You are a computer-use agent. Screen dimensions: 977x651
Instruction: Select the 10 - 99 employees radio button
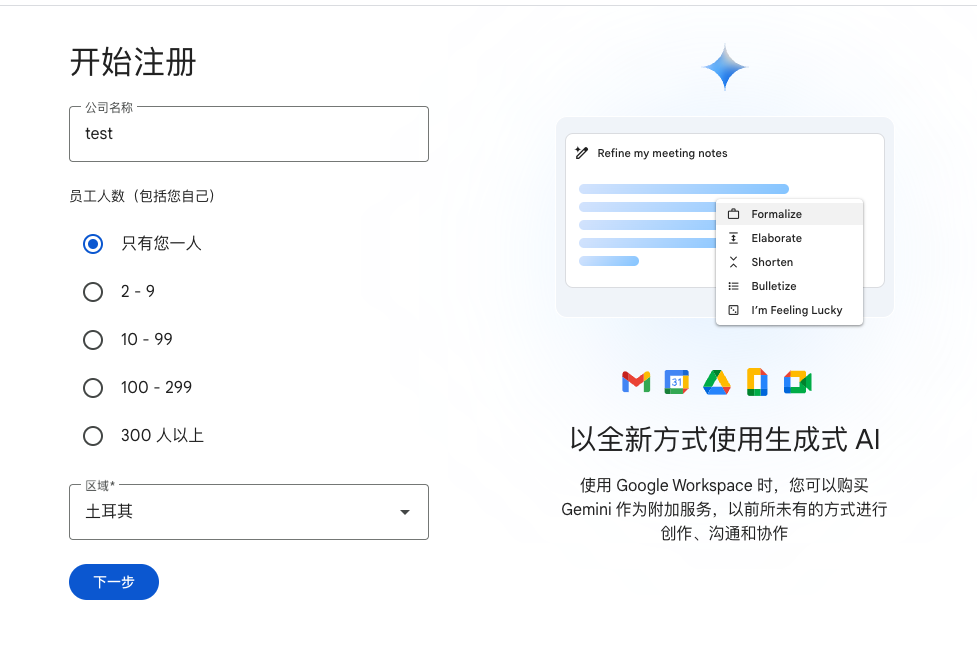tap(93, 340)
